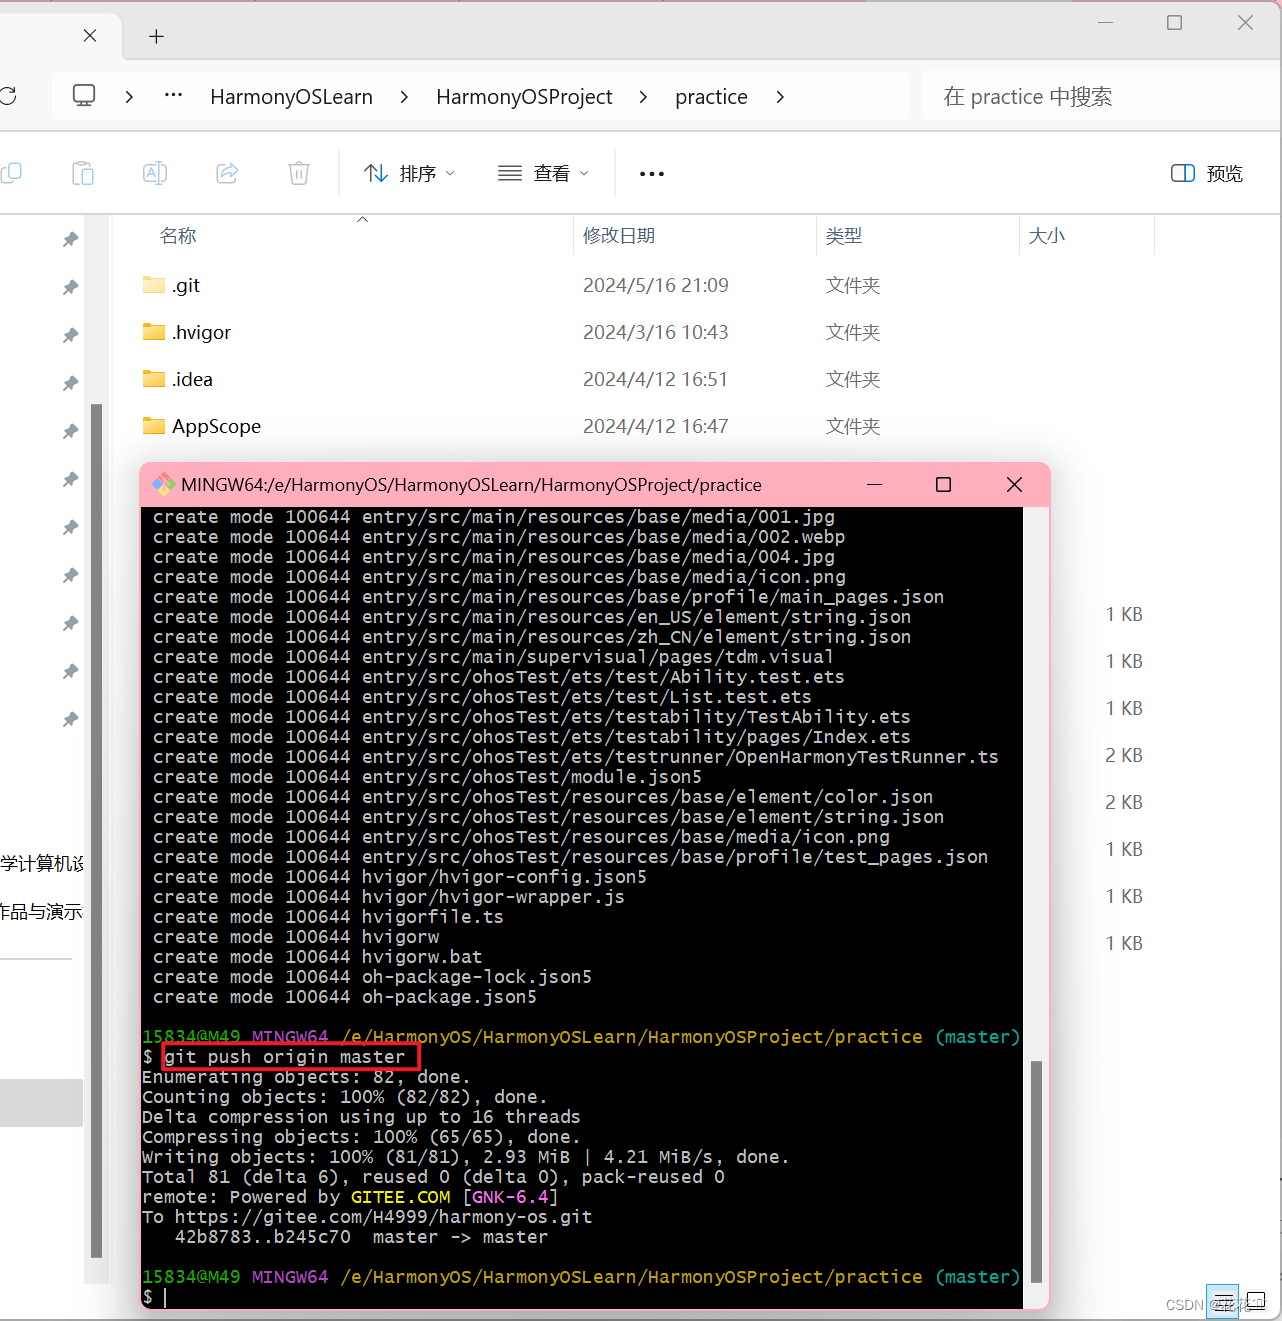Minimize the MINGW64 terminal window
The width and height of the screenshot is (1282, 1321).
tap(874, 484)
